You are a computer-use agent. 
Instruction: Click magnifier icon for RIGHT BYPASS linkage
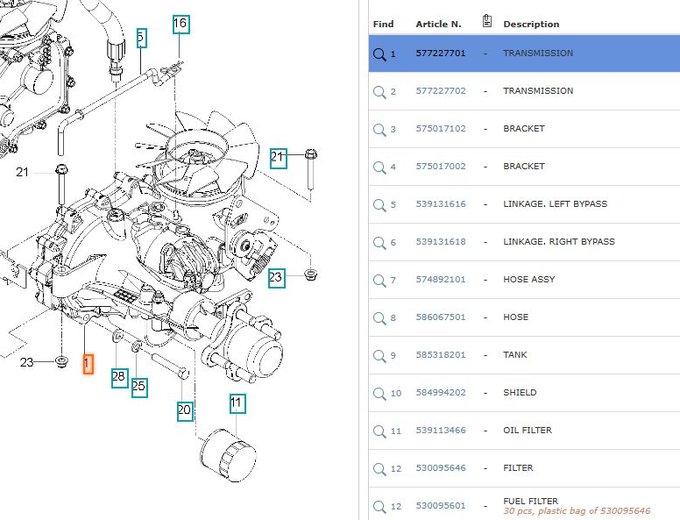coord(379,243)
